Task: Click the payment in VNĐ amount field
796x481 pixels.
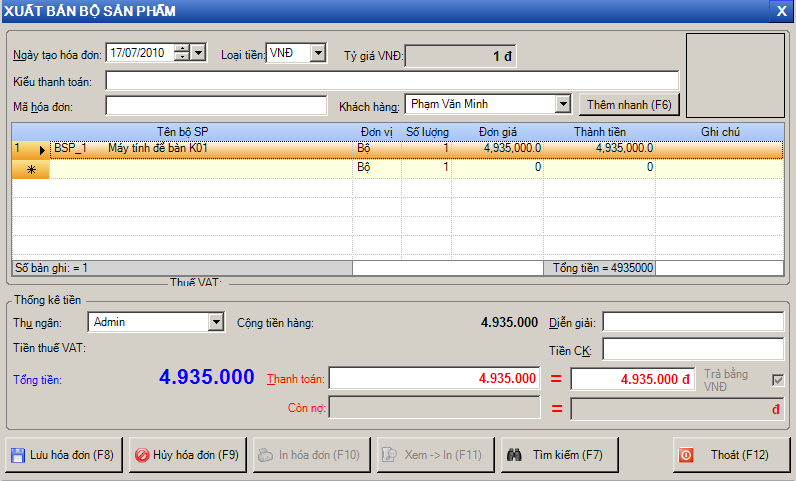Action: click(x=632, y=379)
